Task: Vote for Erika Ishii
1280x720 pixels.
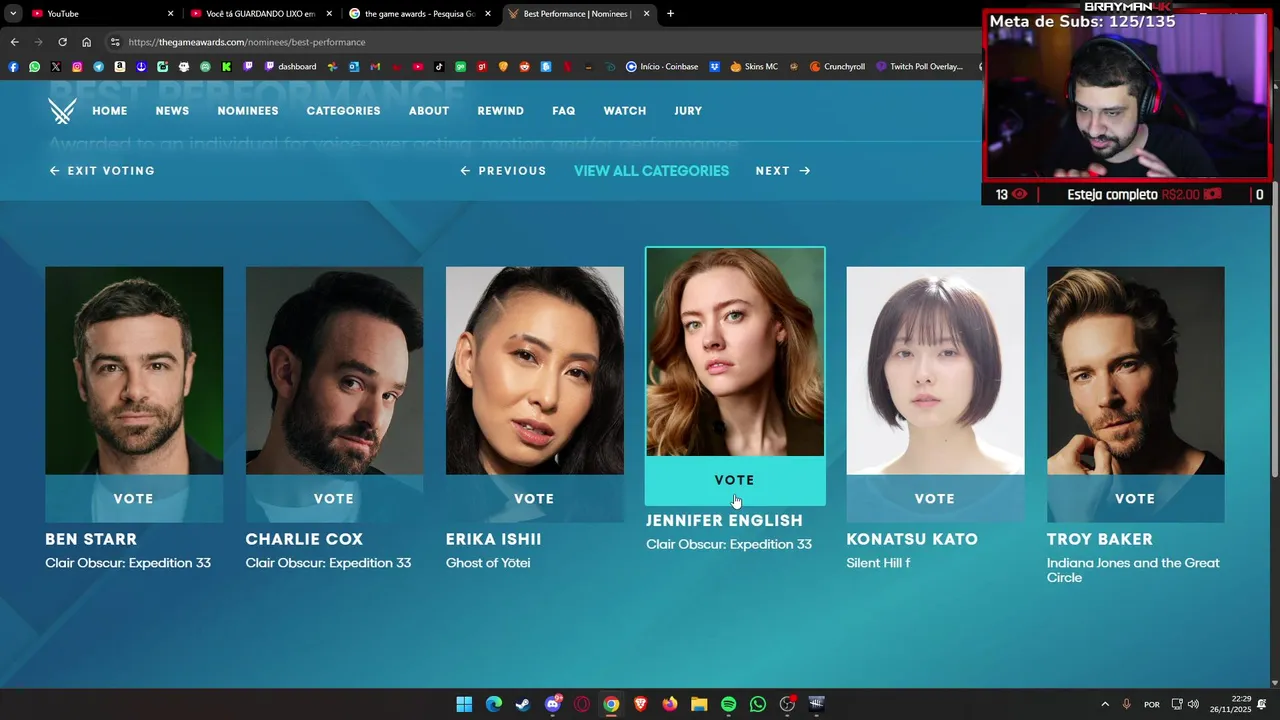Action: (x=534, y=499)
